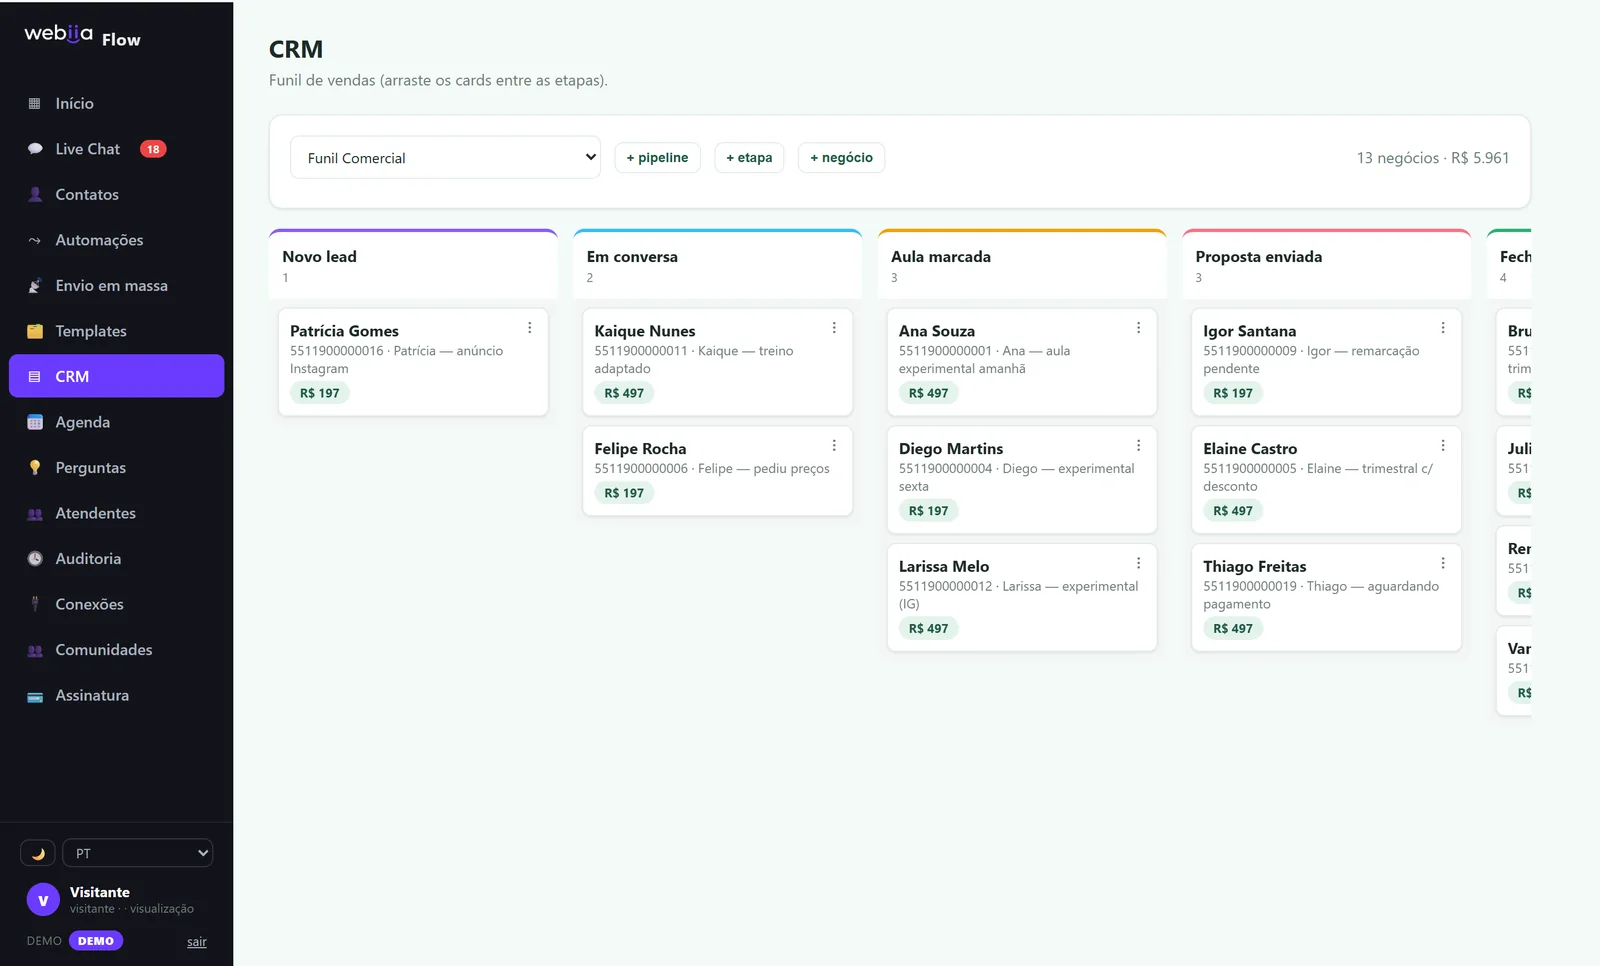
Task: Click the Atendentes people icon
Action: click(x=35, y=513)
